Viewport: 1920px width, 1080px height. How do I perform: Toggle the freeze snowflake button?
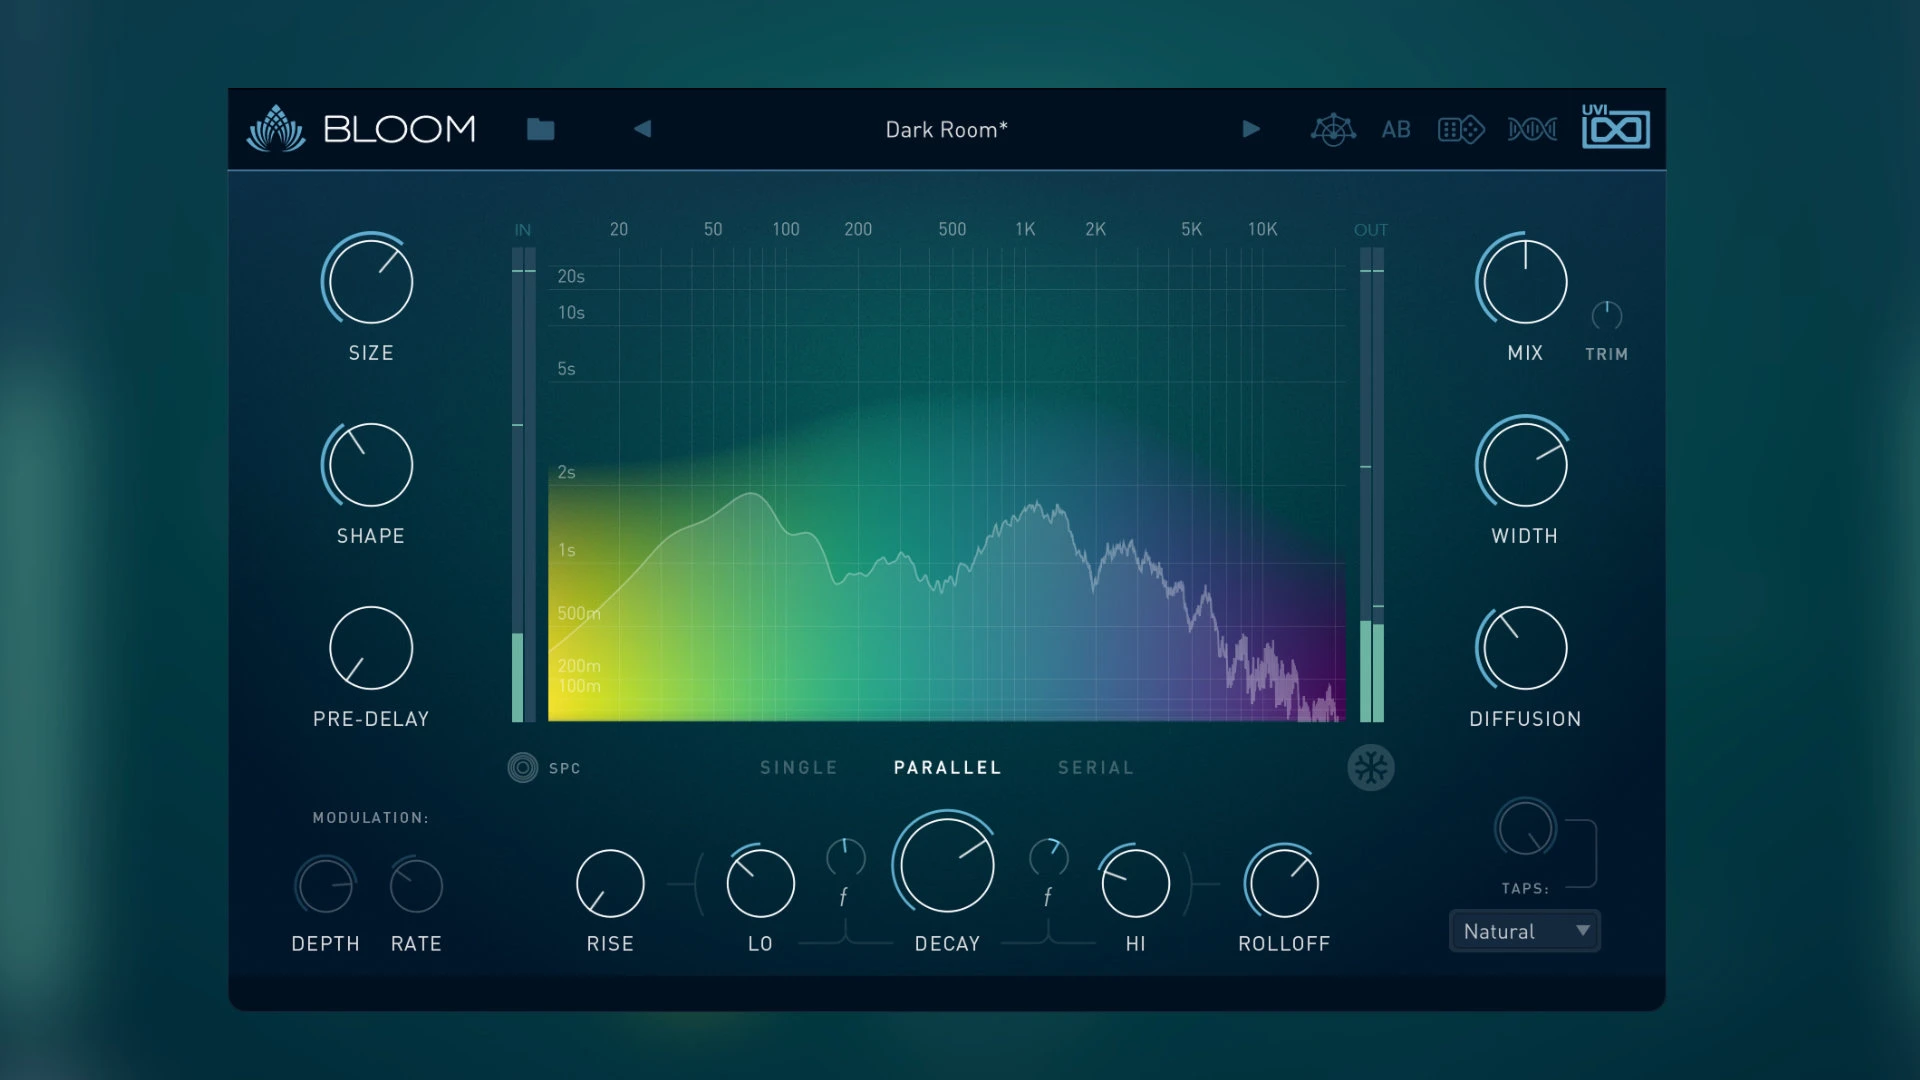(1370, 768)
